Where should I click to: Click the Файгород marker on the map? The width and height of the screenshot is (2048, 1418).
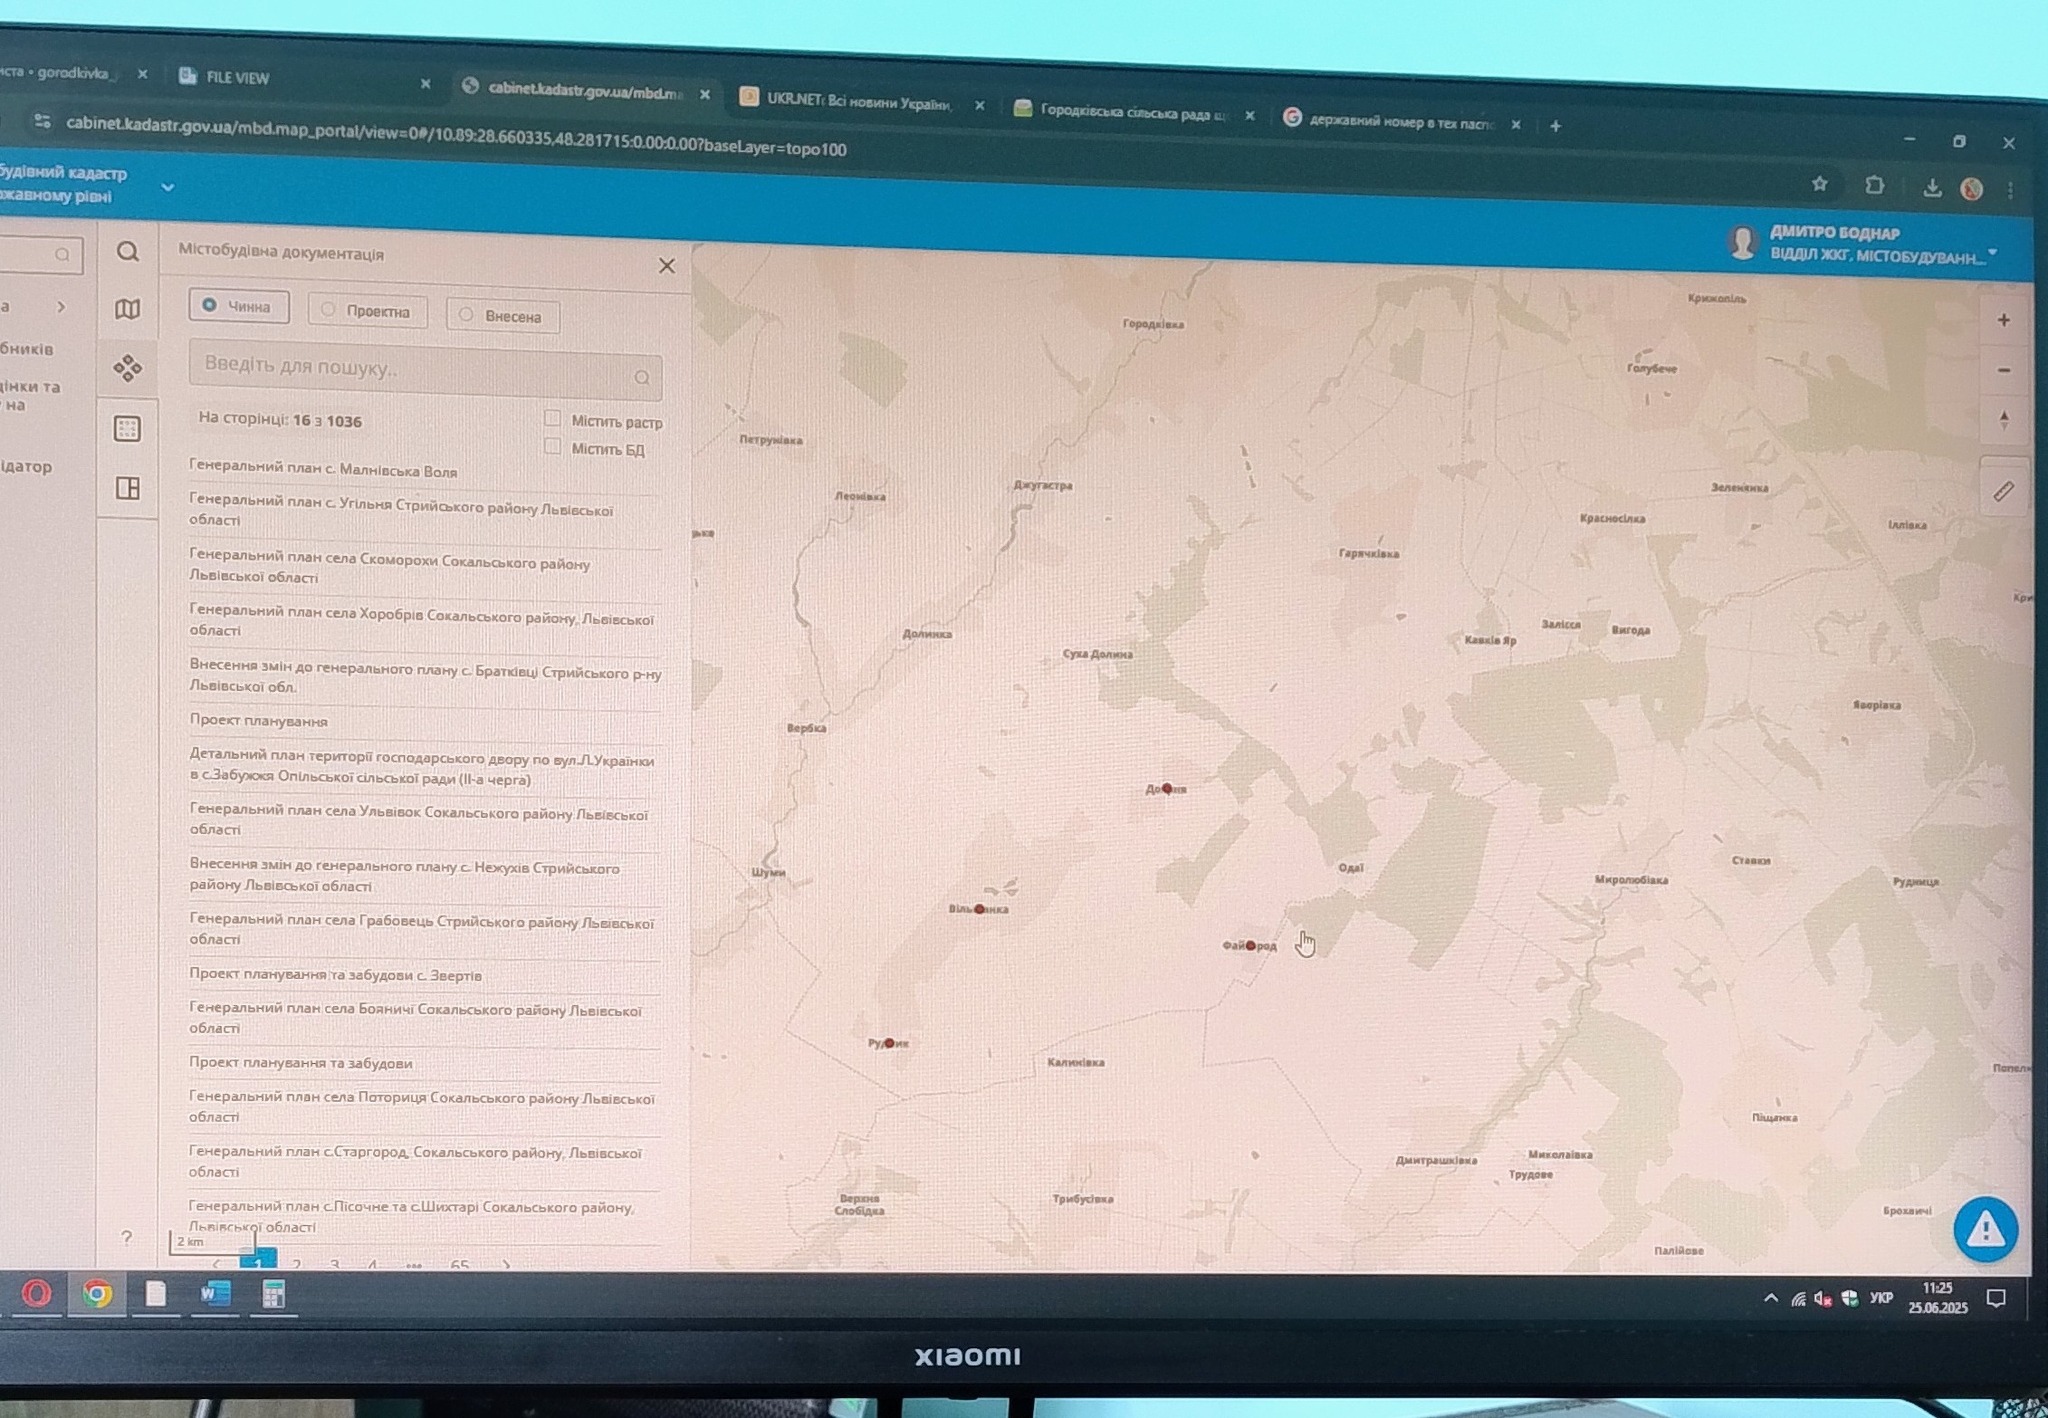click(1250, 946)
